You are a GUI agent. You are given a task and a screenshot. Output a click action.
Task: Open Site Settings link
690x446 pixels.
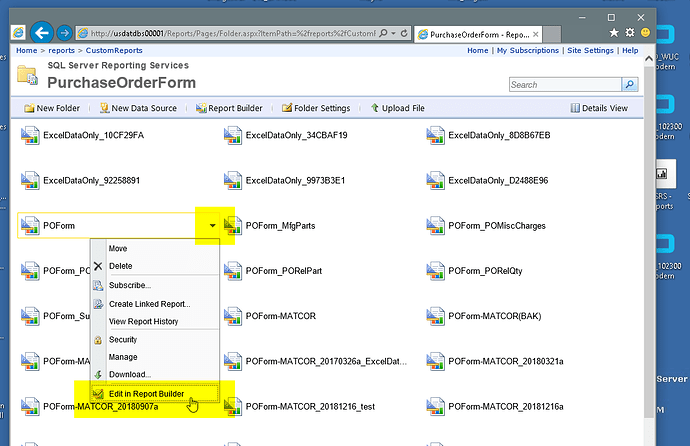[x=590, y=51]
